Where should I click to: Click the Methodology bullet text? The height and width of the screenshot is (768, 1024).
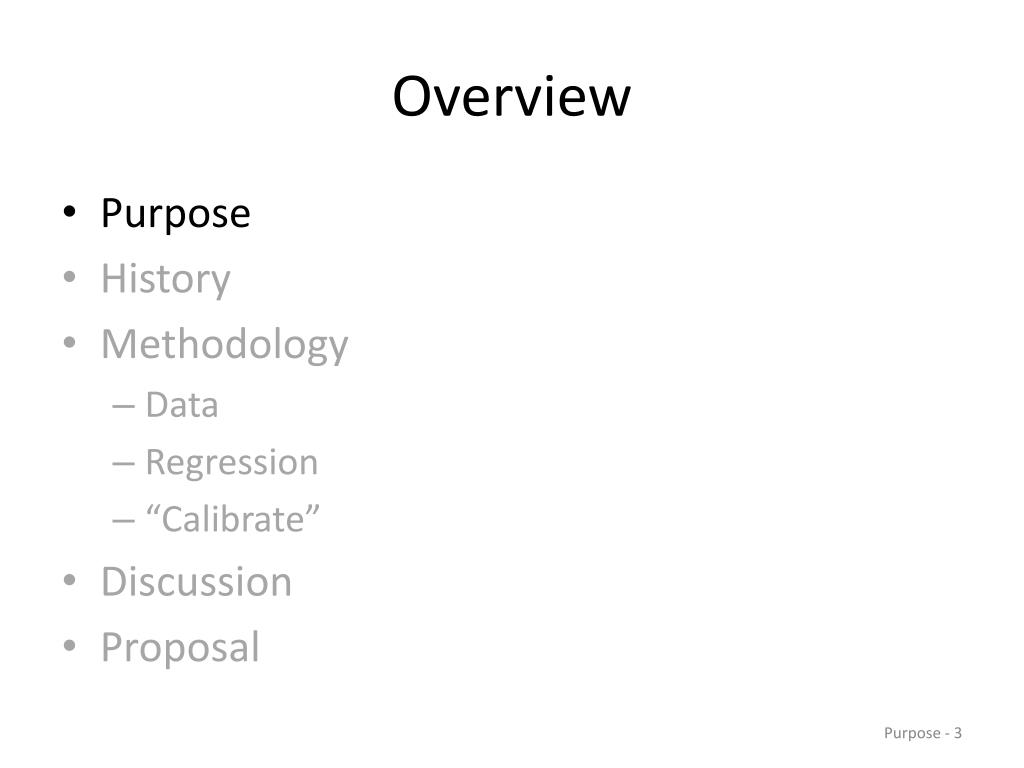pos(225,344)
